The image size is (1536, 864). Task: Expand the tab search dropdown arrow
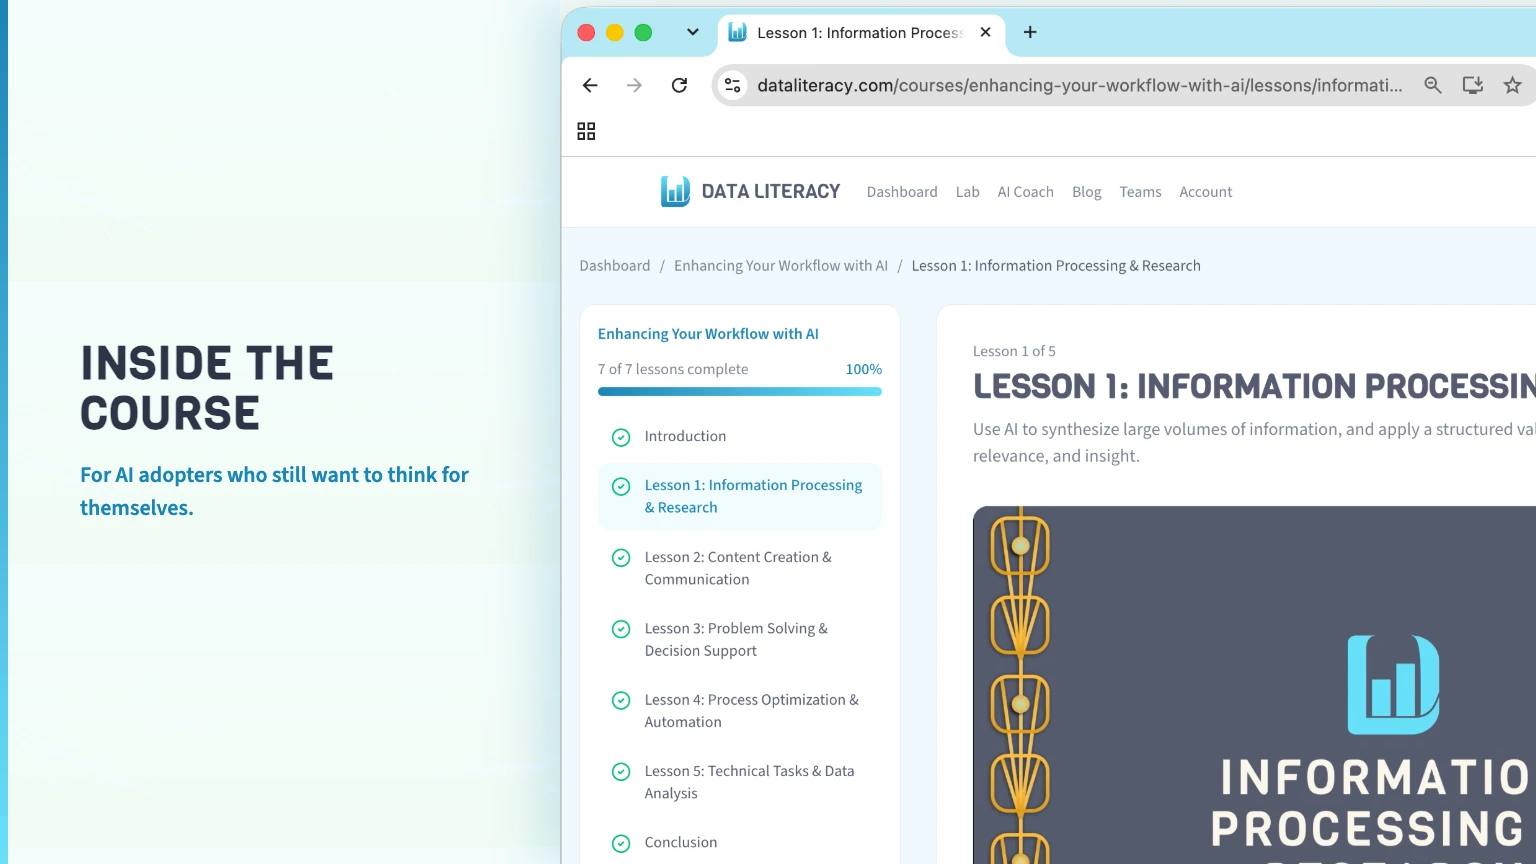(692, 32)
